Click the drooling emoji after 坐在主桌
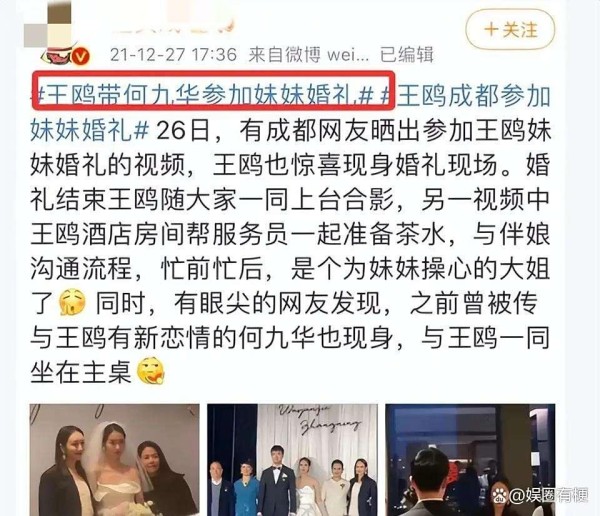This screenshot has width=600, height=516. (x=151, y=371)
